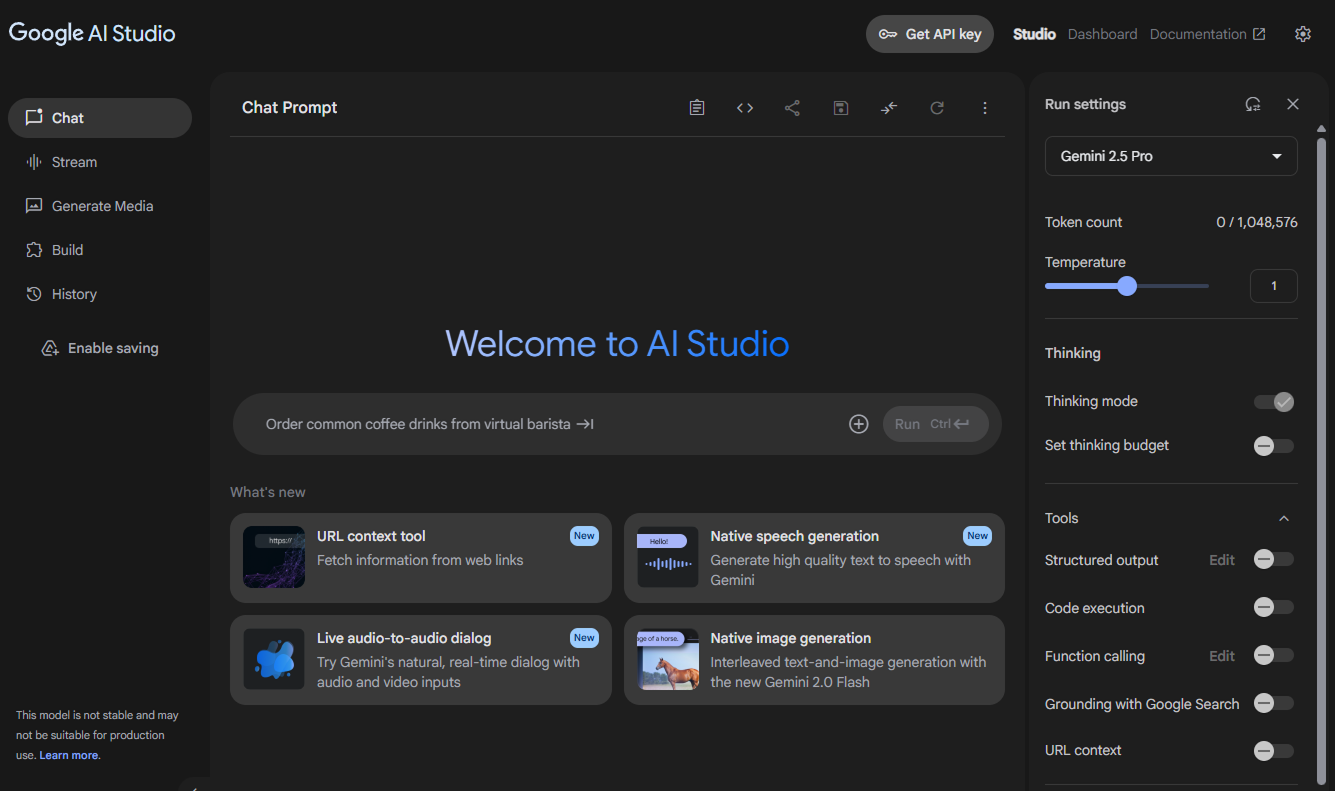This screenshot has width=1335, height=791.
Task: Open the Dashboard tab
Action: coord(1102,34)
